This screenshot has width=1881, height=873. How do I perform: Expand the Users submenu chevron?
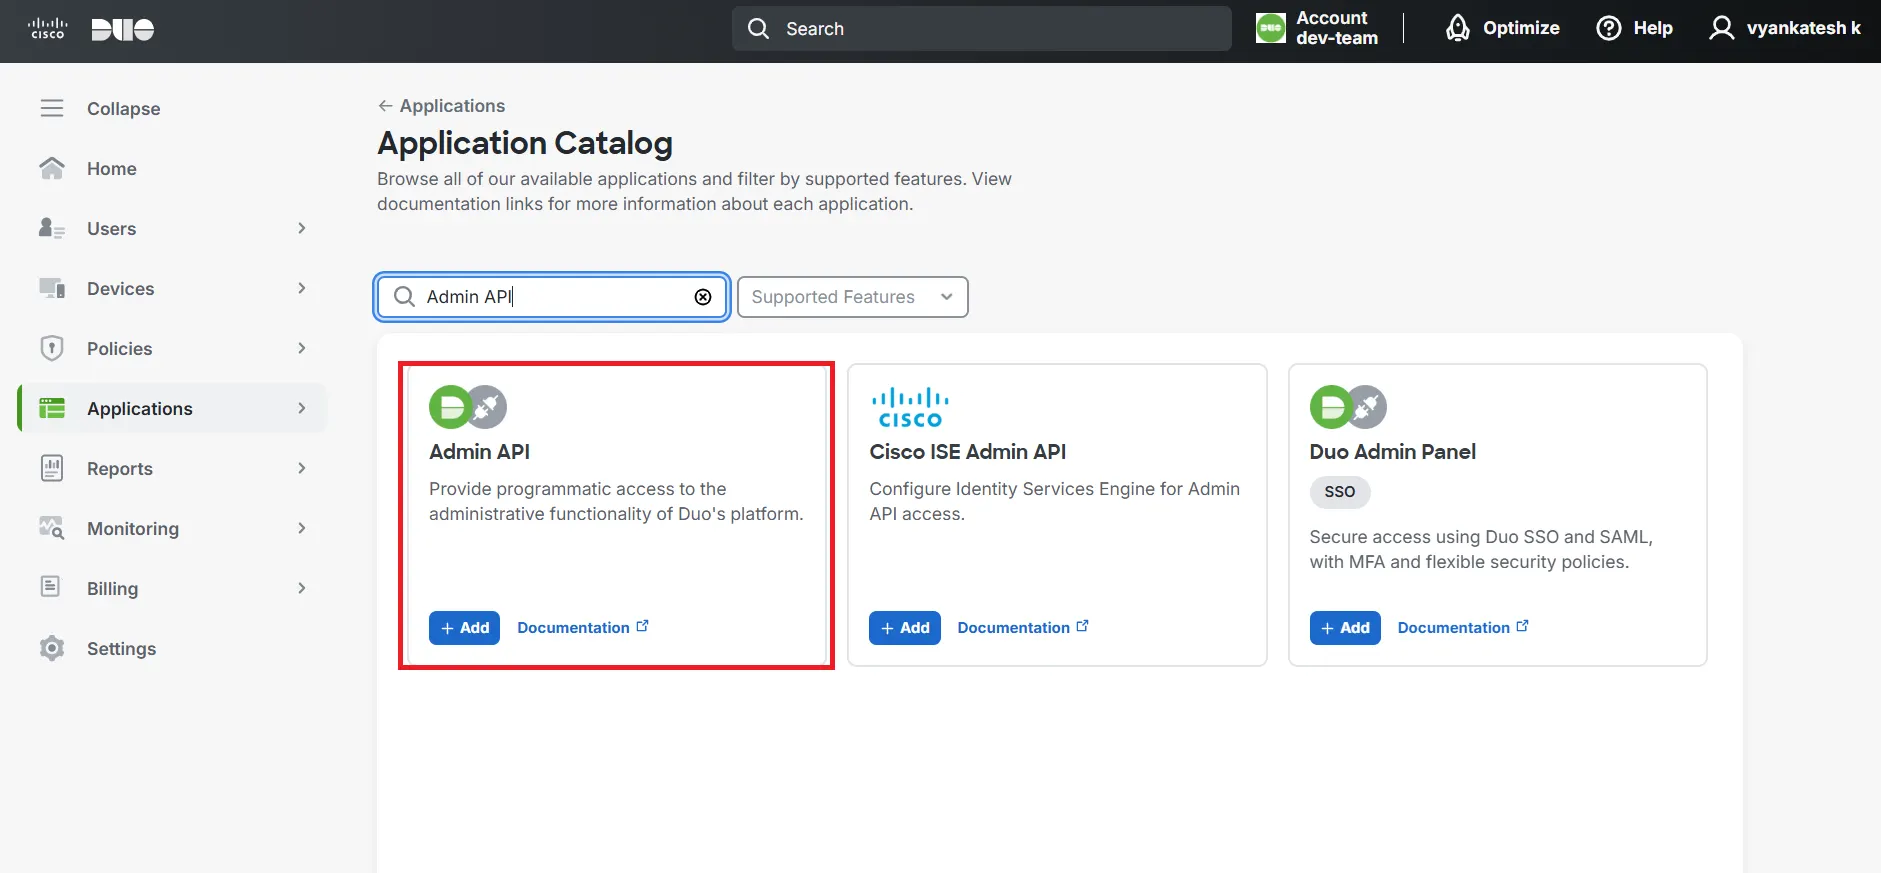pyautogui.click(x=302, y=228)
